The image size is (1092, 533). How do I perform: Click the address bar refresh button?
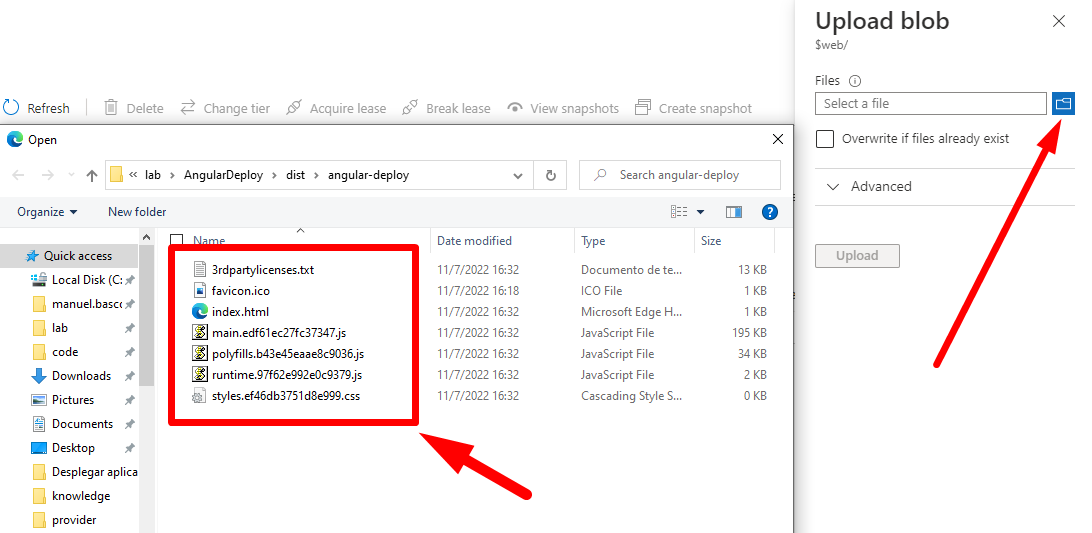pyautogui.click(x=549, y=175)
